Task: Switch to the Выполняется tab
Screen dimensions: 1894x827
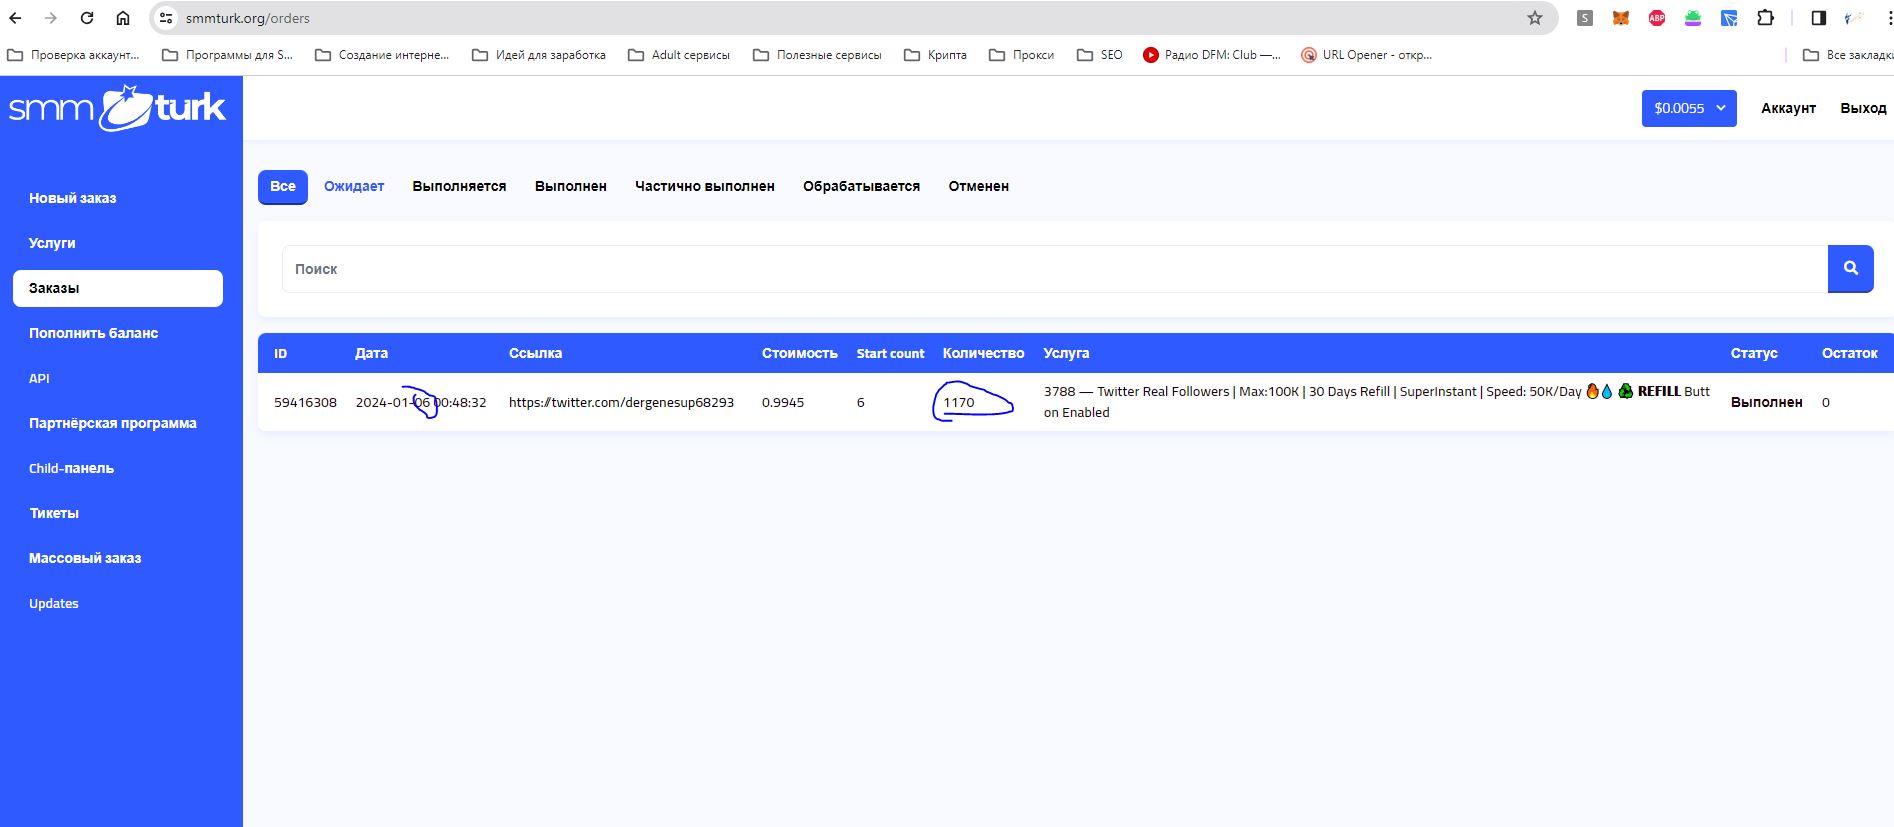Action: point(459,186)
